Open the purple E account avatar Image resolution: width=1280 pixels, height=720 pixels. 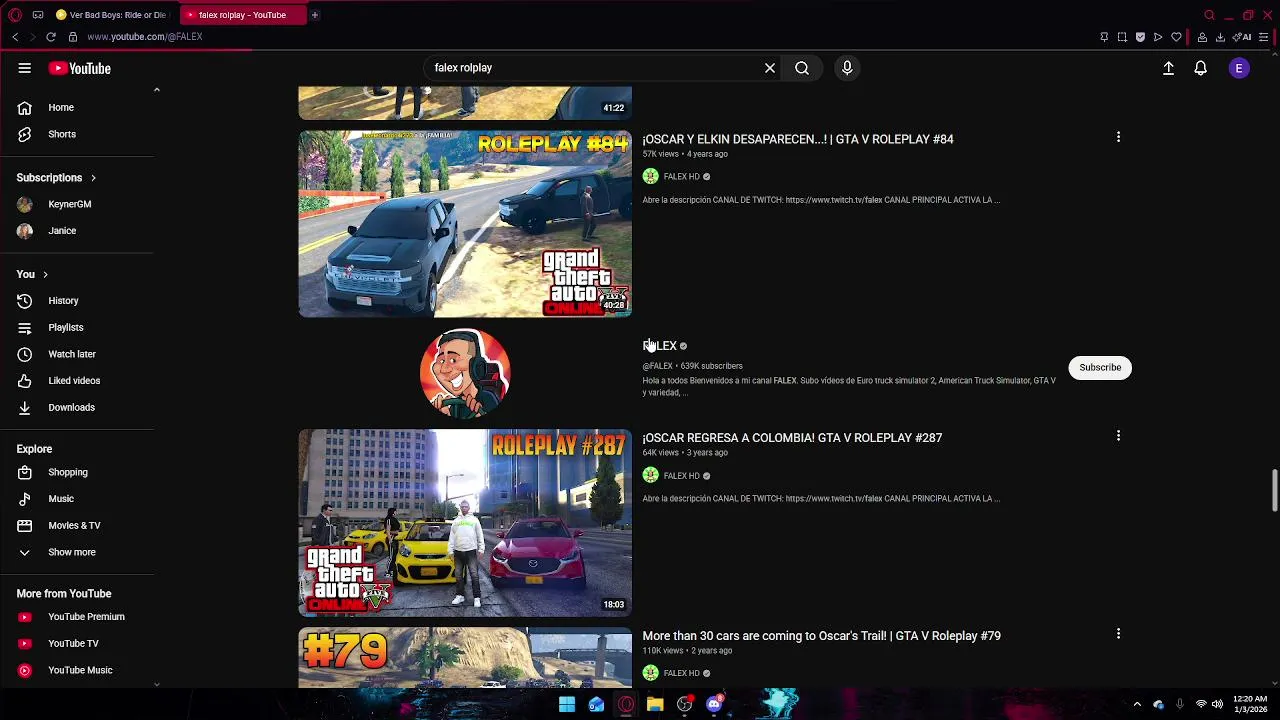pos(1239,68)
